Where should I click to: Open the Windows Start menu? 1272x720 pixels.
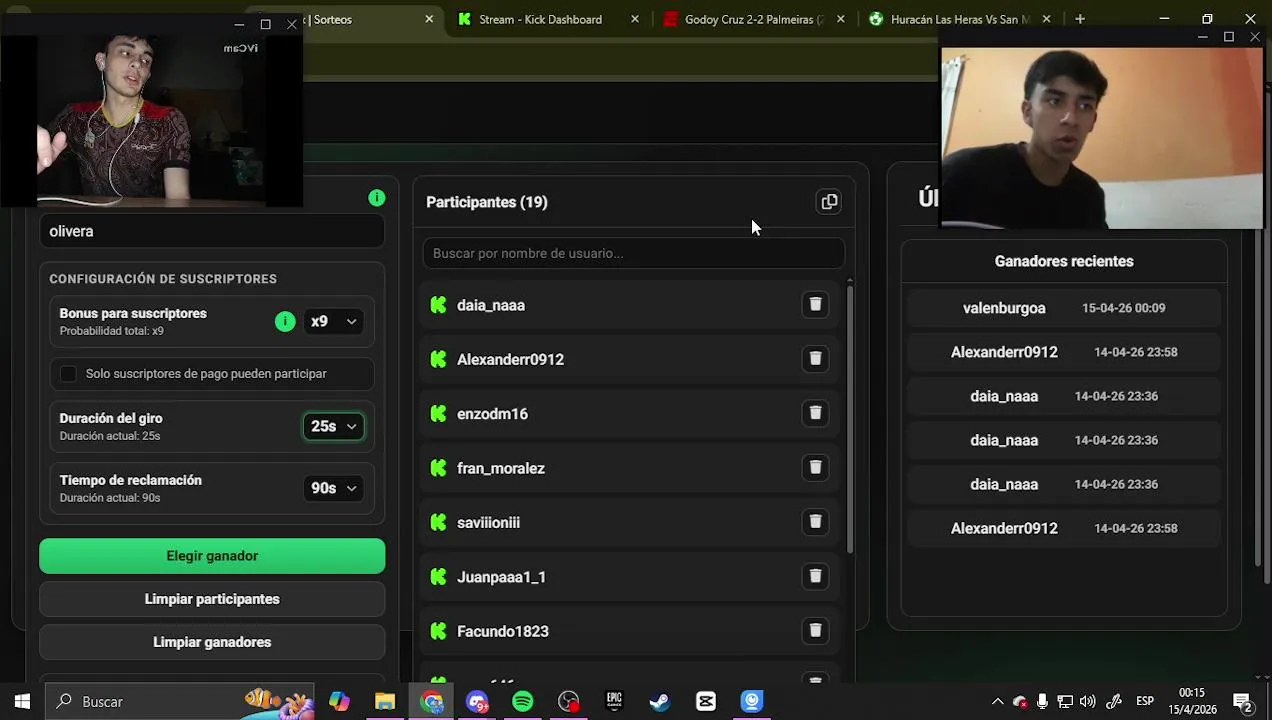click(22, 701)
